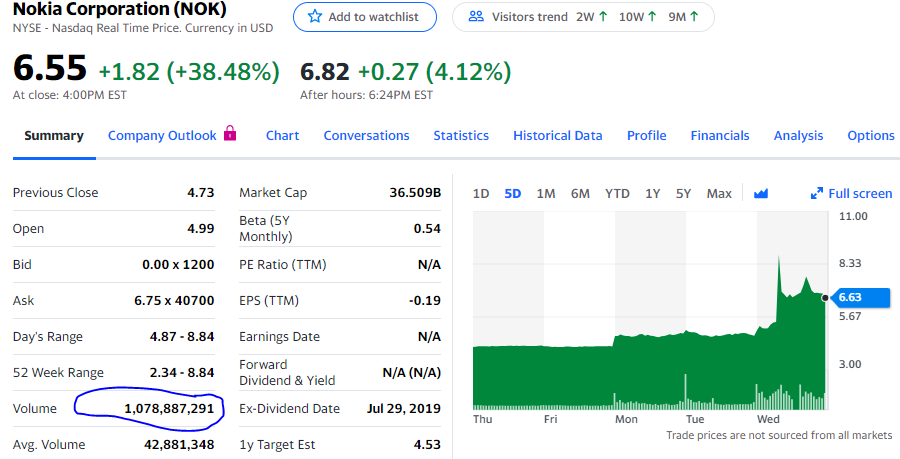Click the visitors trend people icon
Viewport: 900px width, 459px height.
(476, 17)
